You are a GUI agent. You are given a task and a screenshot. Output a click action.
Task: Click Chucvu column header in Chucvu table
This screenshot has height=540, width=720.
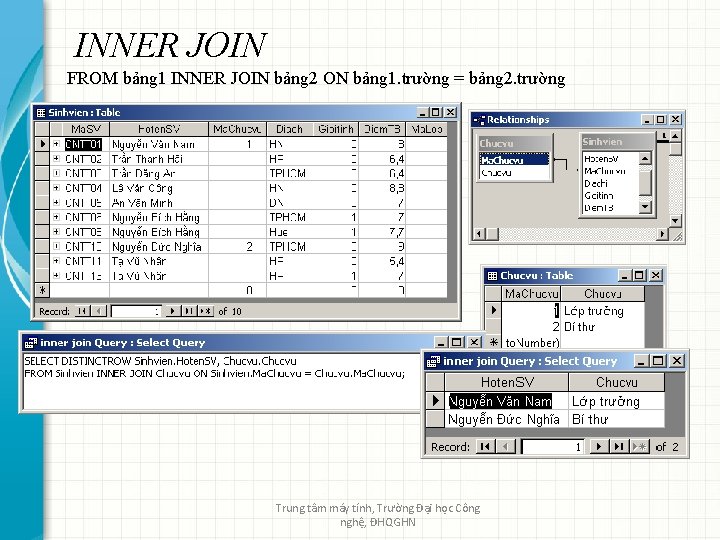pos(602,293)
